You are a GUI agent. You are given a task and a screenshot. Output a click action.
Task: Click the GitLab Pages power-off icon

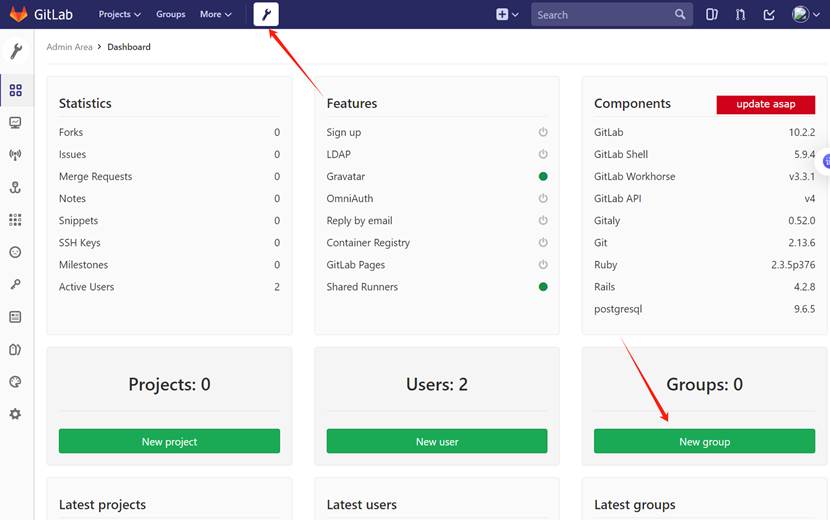(x=543, y=264)
